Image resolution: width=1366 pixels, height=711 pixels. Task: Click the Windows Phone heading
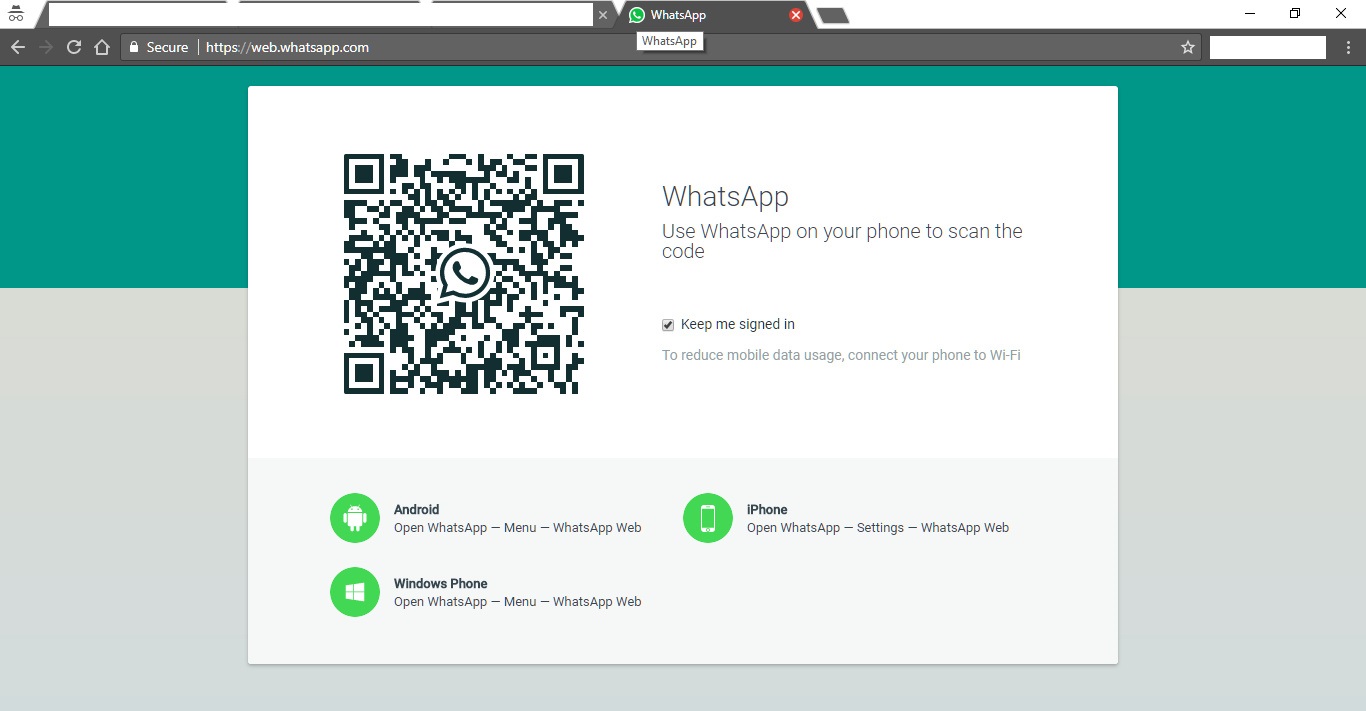441,583
